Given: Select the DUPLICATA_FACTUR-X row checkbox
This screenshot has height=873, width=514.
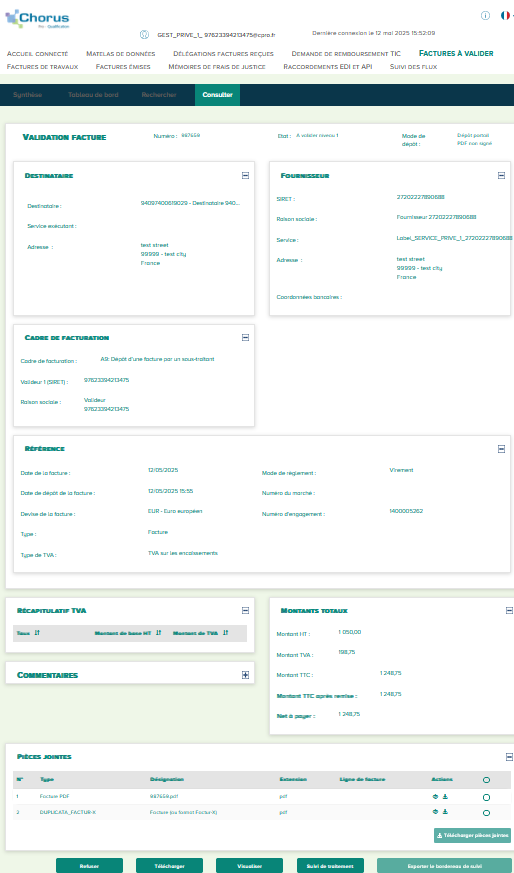Looking at the screenshot, I should (x=486, y=813).
